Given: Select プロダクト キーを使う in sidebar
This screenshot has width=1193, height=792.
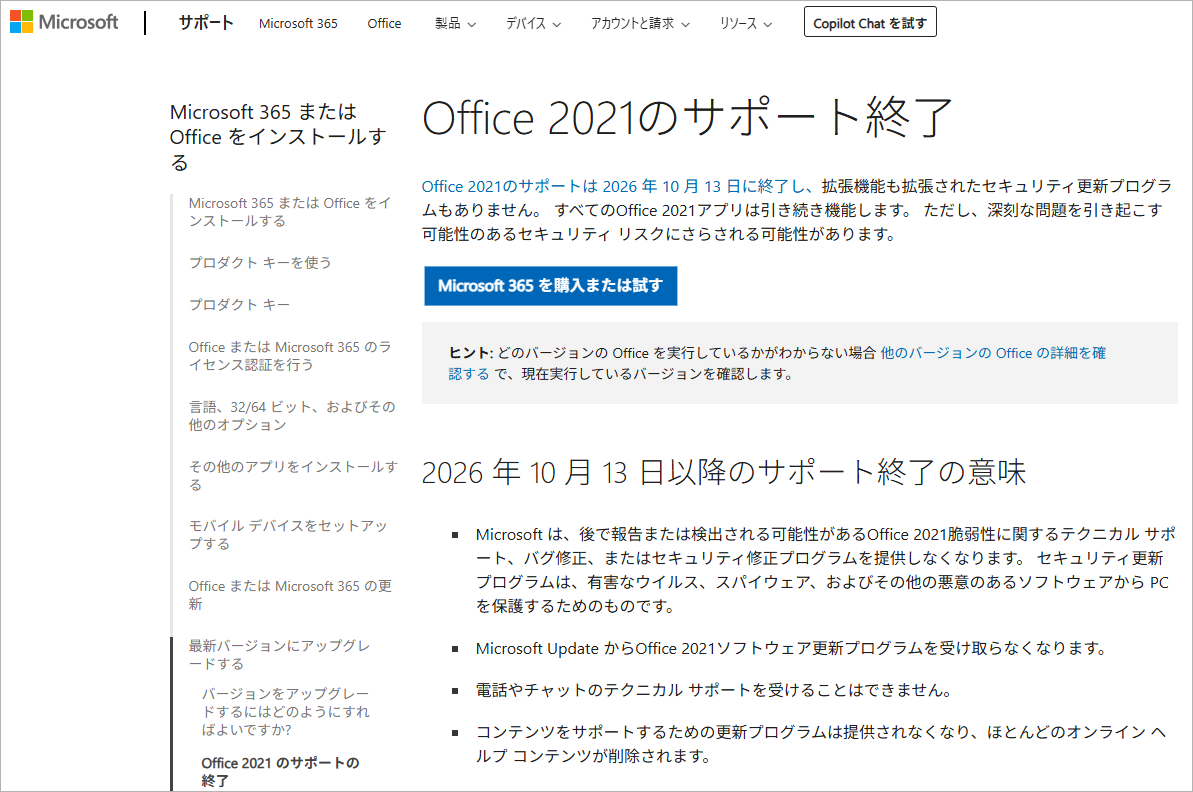Looking at the screenshot, I should tap(260, 262).
